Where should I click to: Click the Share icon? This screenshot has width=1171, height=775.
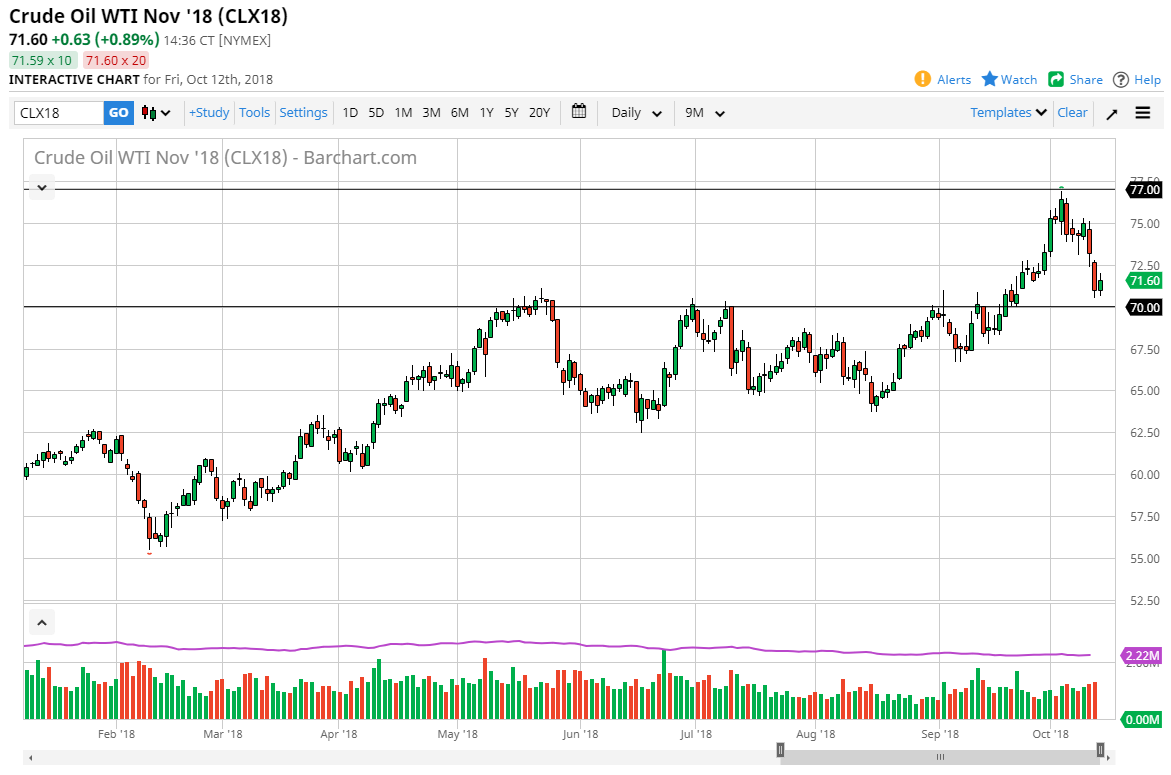1056,79
